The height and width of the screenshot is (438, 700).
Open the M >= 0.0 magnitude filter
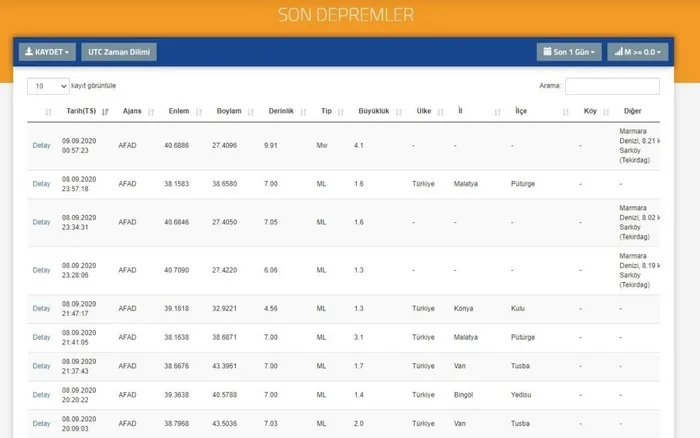coord(638,52)
